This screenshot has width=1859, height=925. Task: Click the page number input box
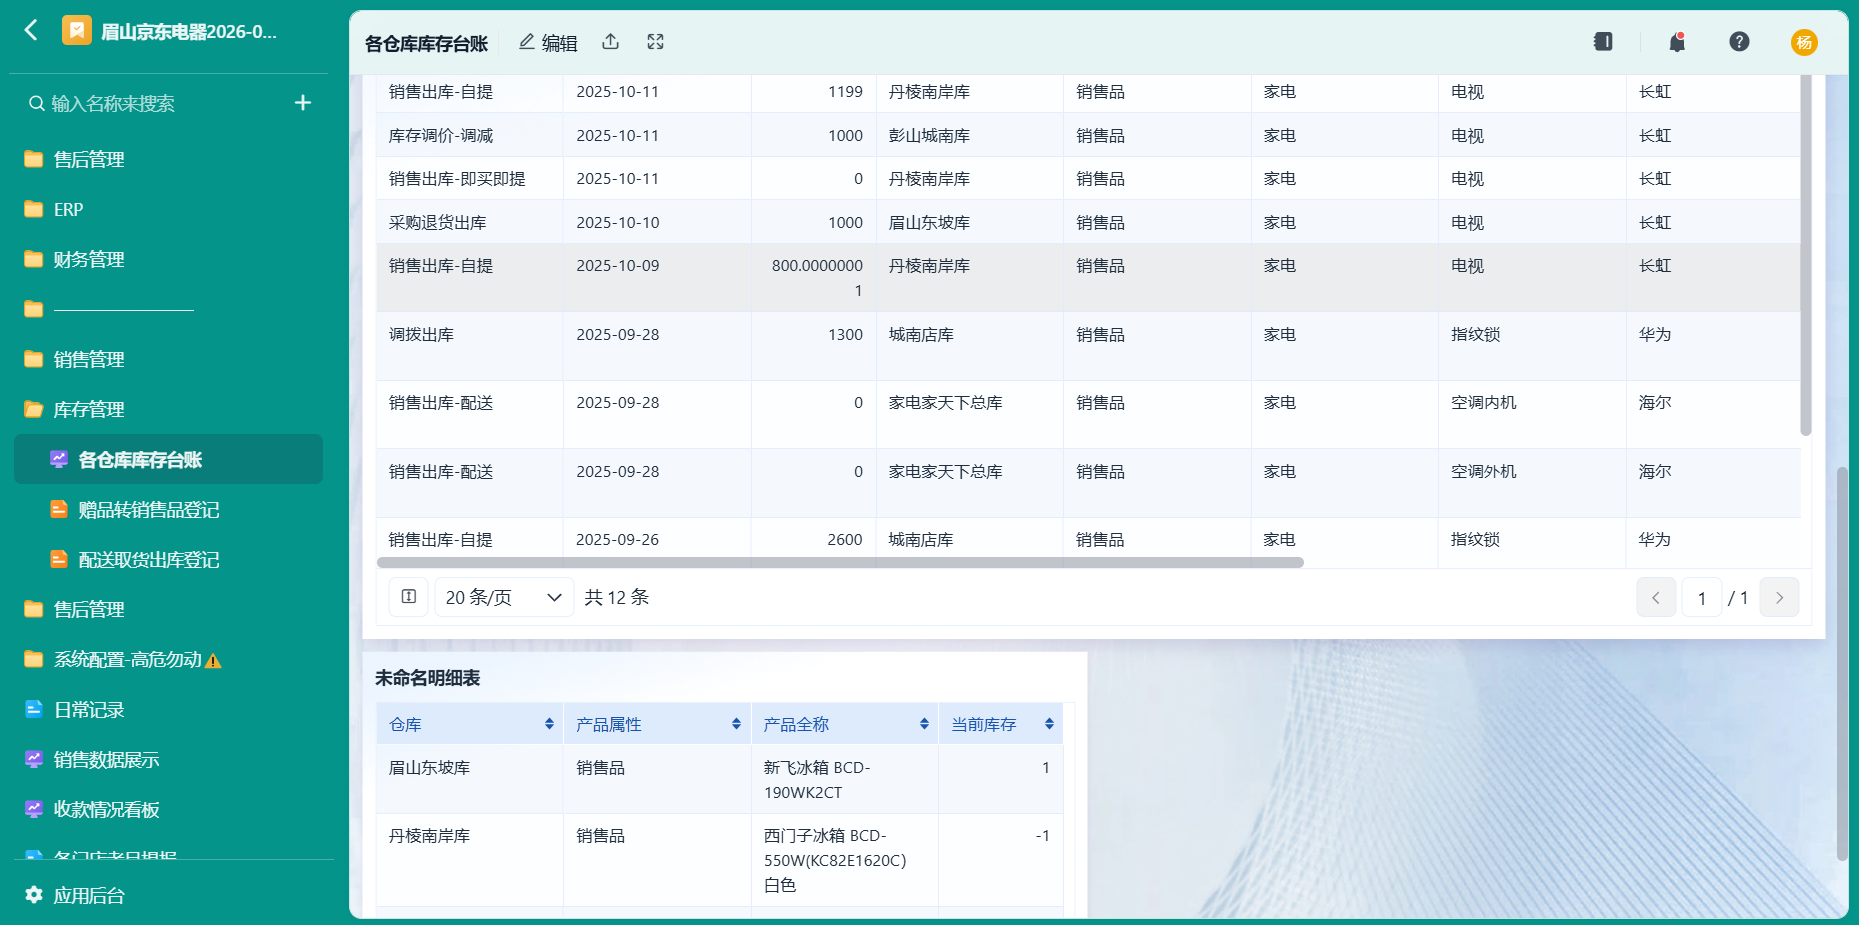point(1702,598)
